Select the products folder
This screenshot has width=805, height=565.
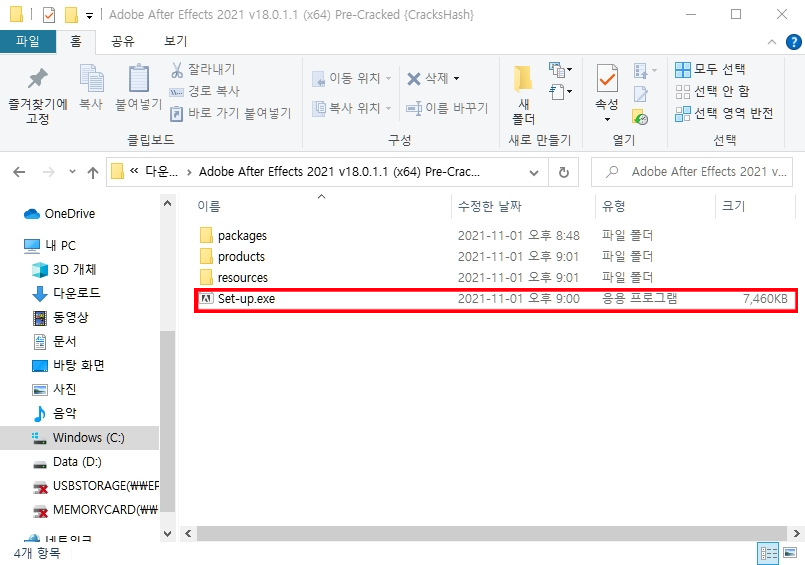click(x=241, y=257)
